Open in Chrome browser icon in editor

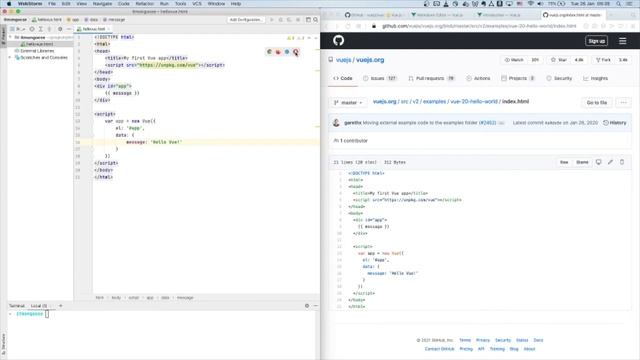[269, 52]
